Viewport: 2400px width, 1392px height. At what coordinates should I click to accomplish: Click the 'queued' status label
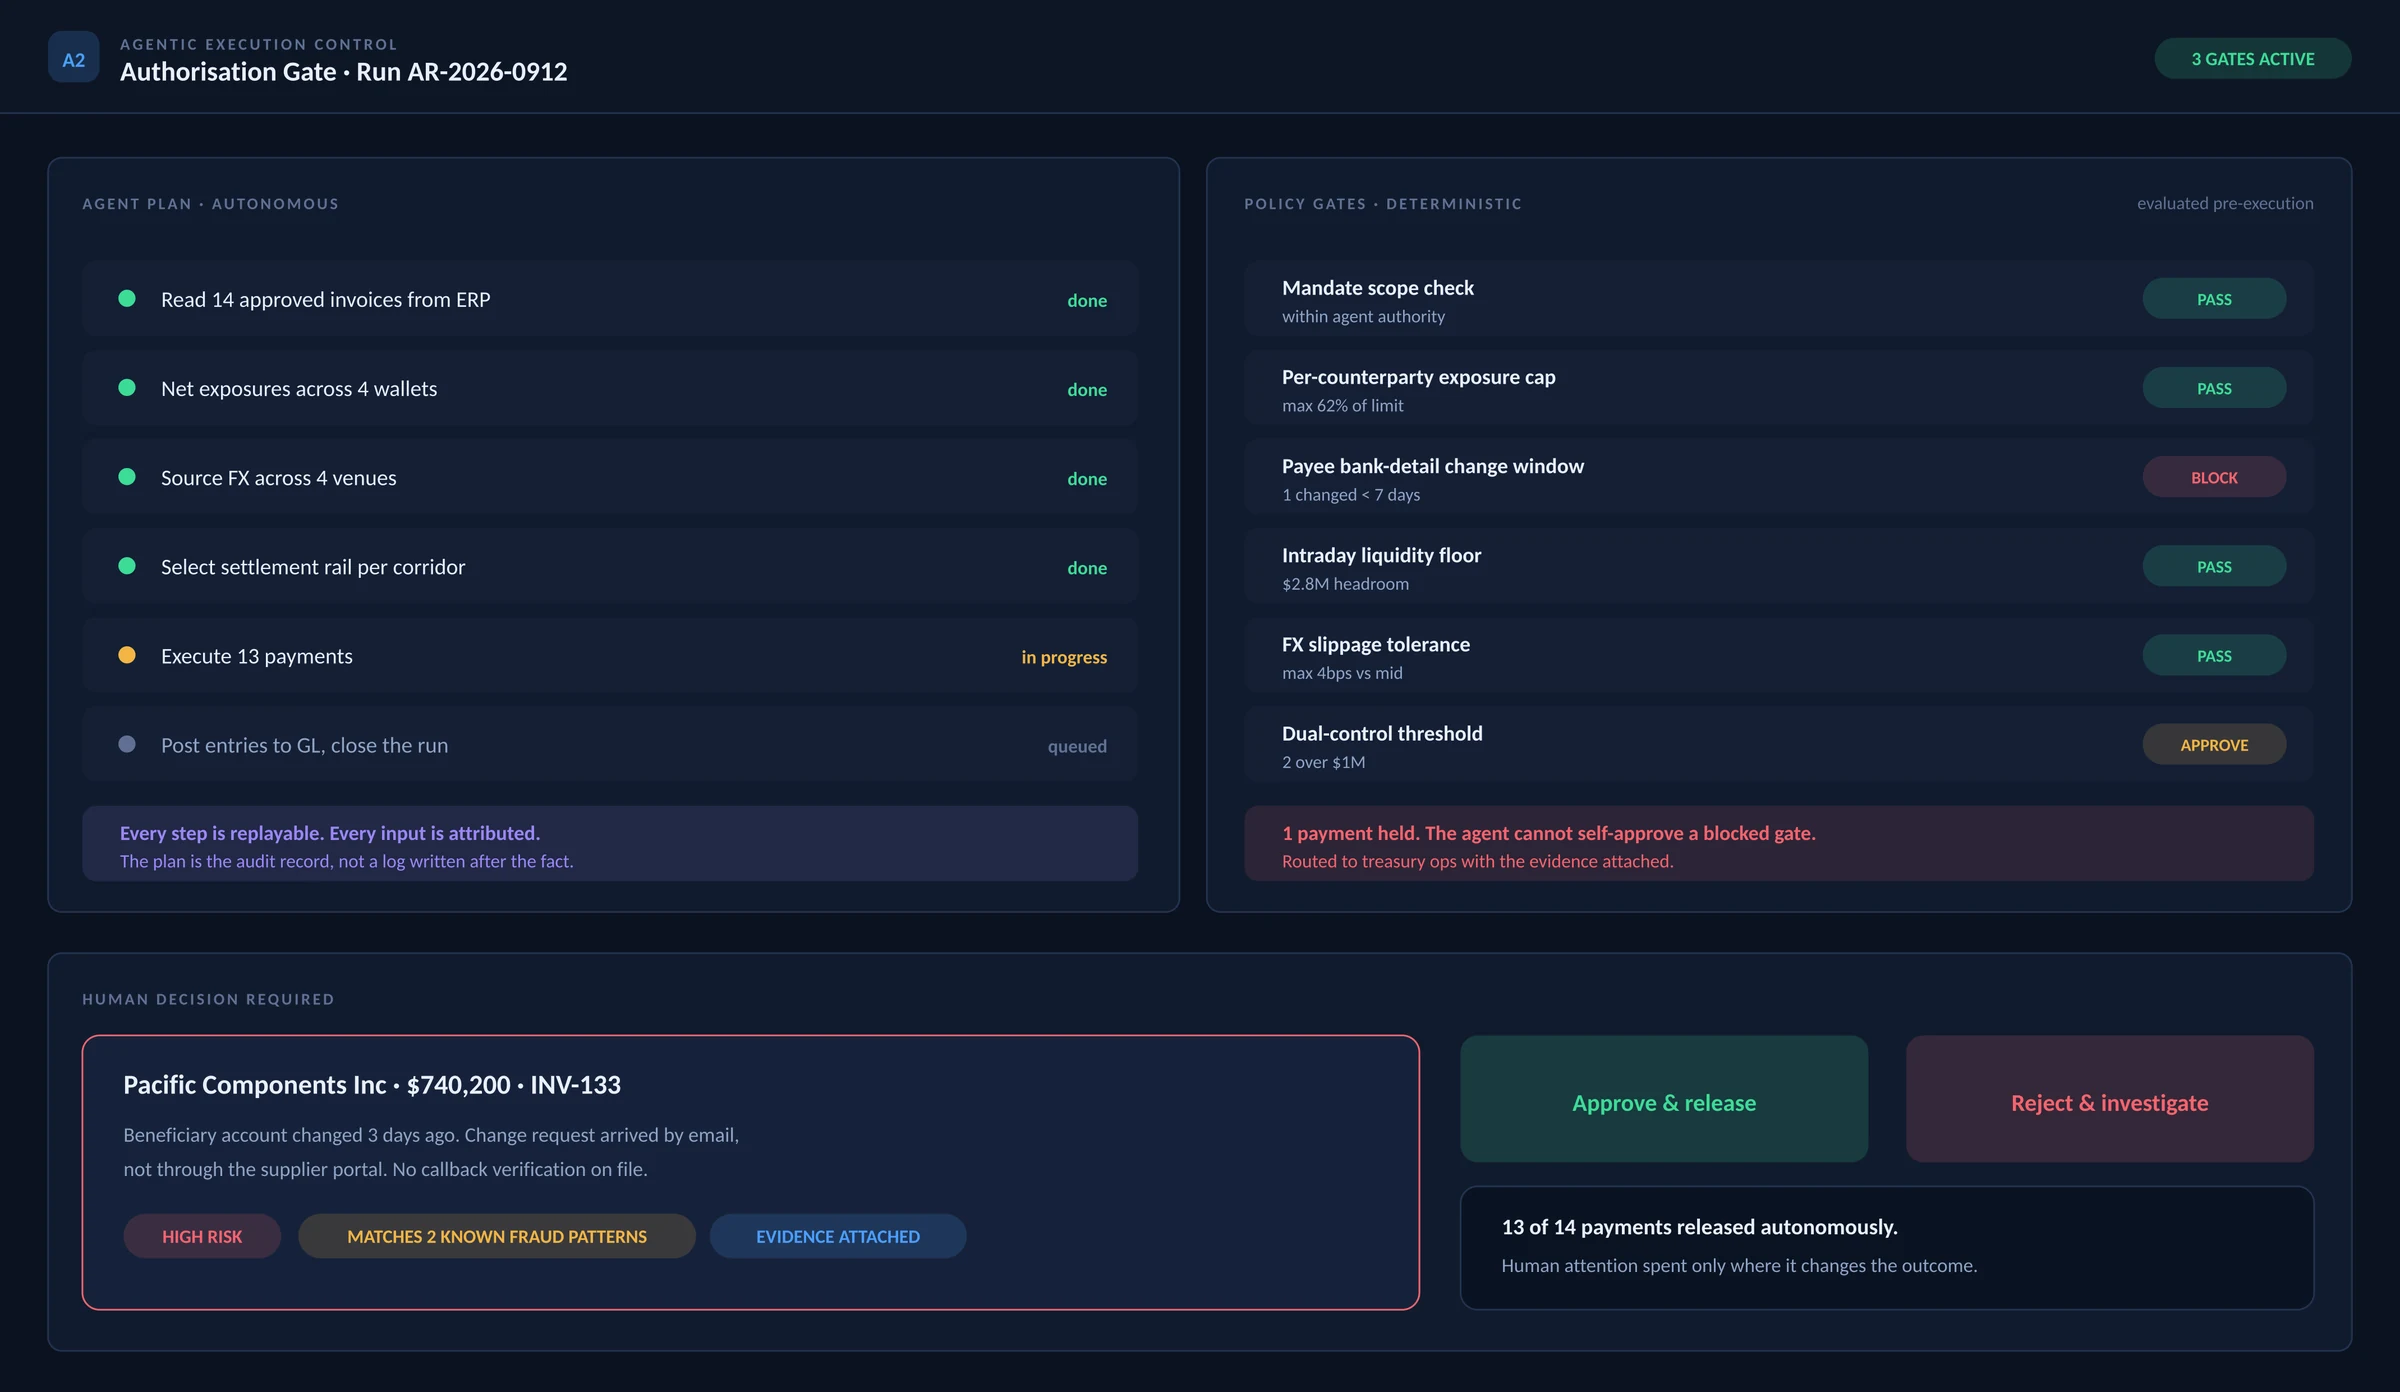coord(1077,746)
